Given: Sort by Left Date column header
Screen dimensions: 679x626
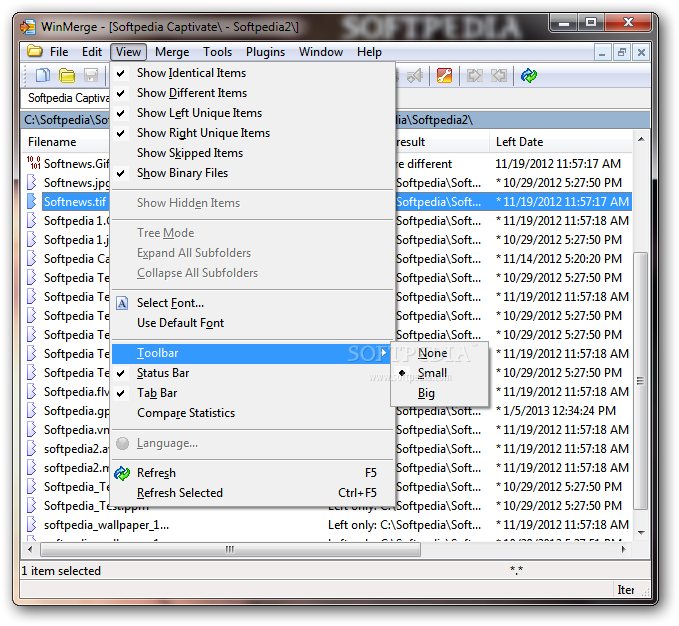Looking at the screenshot, I should 561,142.
